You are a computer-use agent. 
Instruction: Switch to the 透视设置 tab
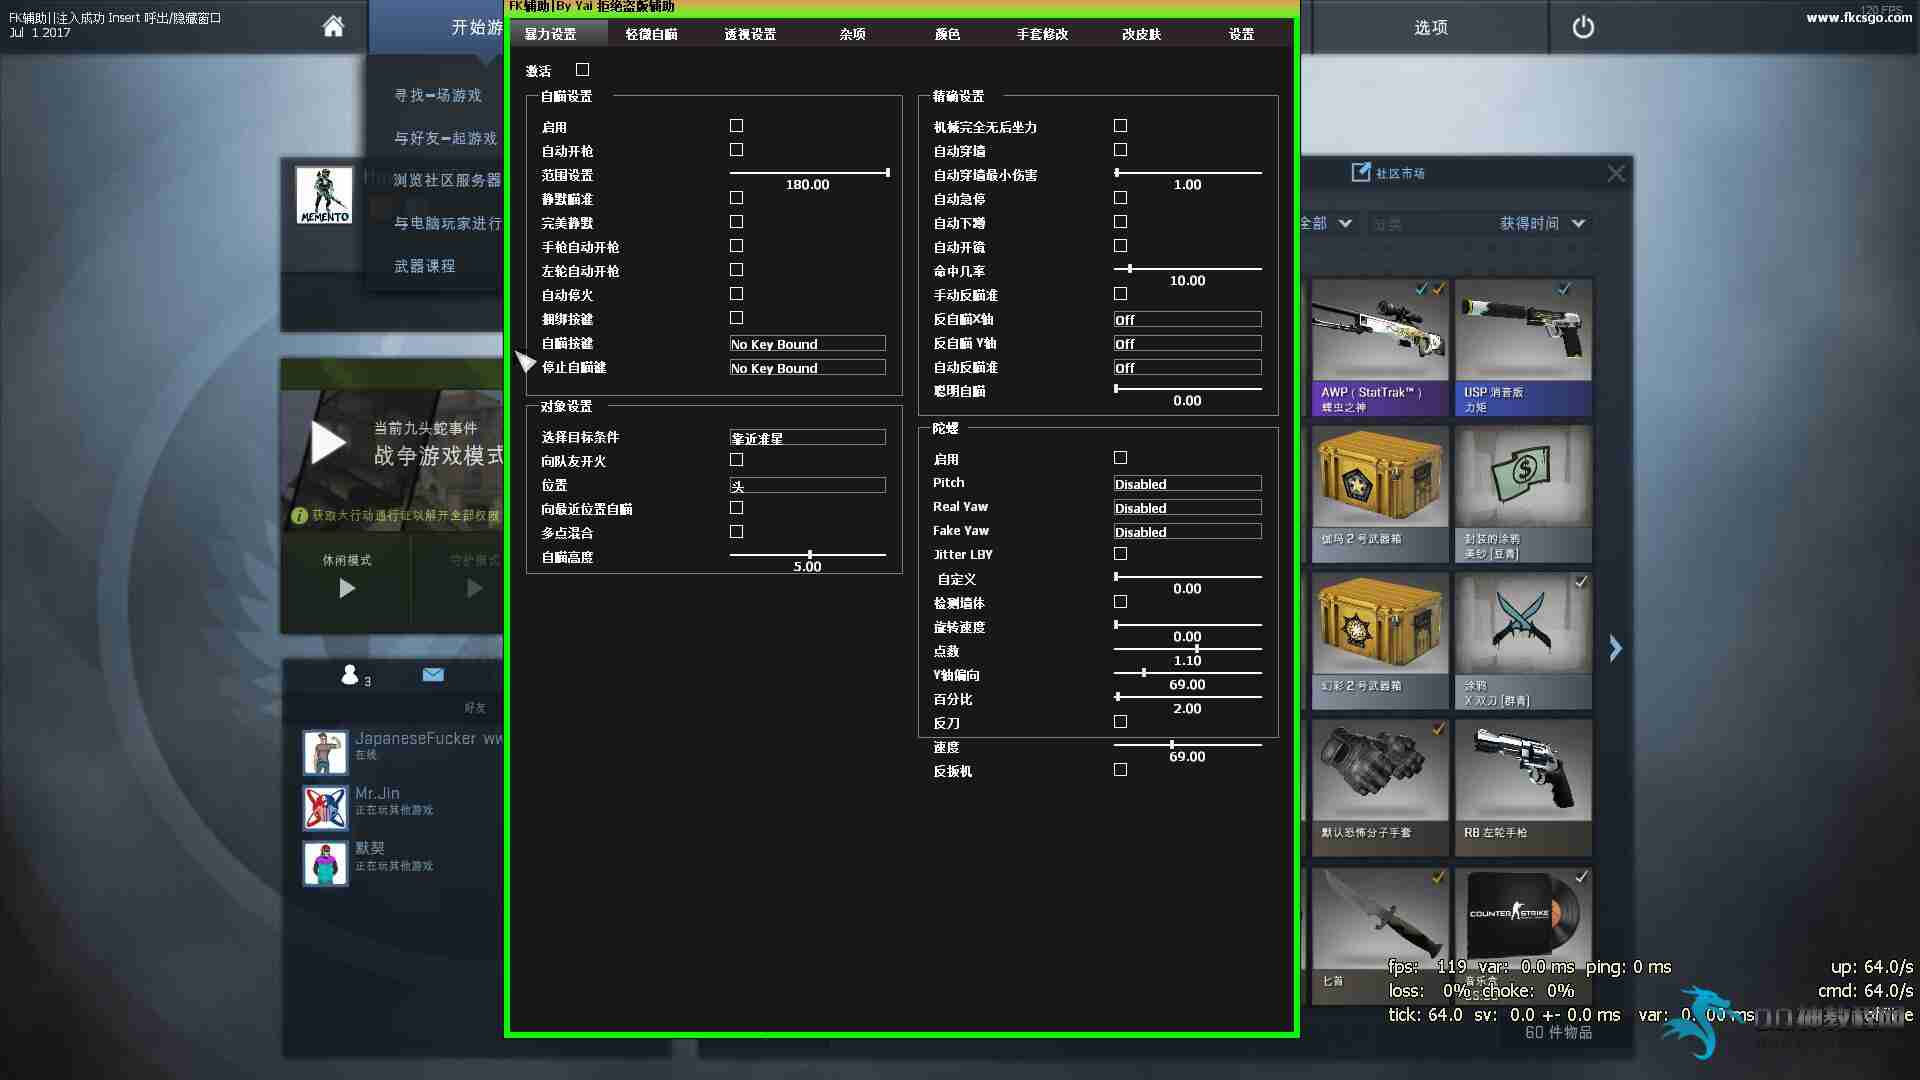coord(750,34)
